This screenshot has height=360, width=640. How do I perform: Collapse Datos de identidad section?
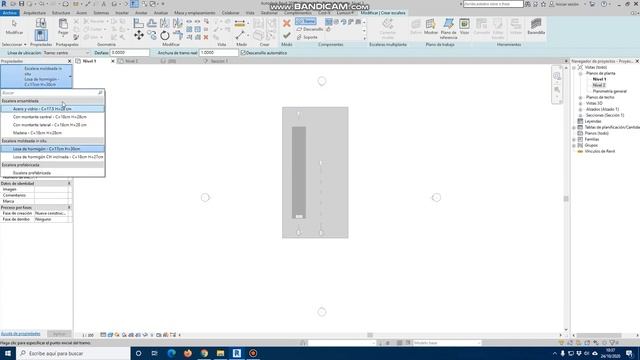[x=69, y=183]
